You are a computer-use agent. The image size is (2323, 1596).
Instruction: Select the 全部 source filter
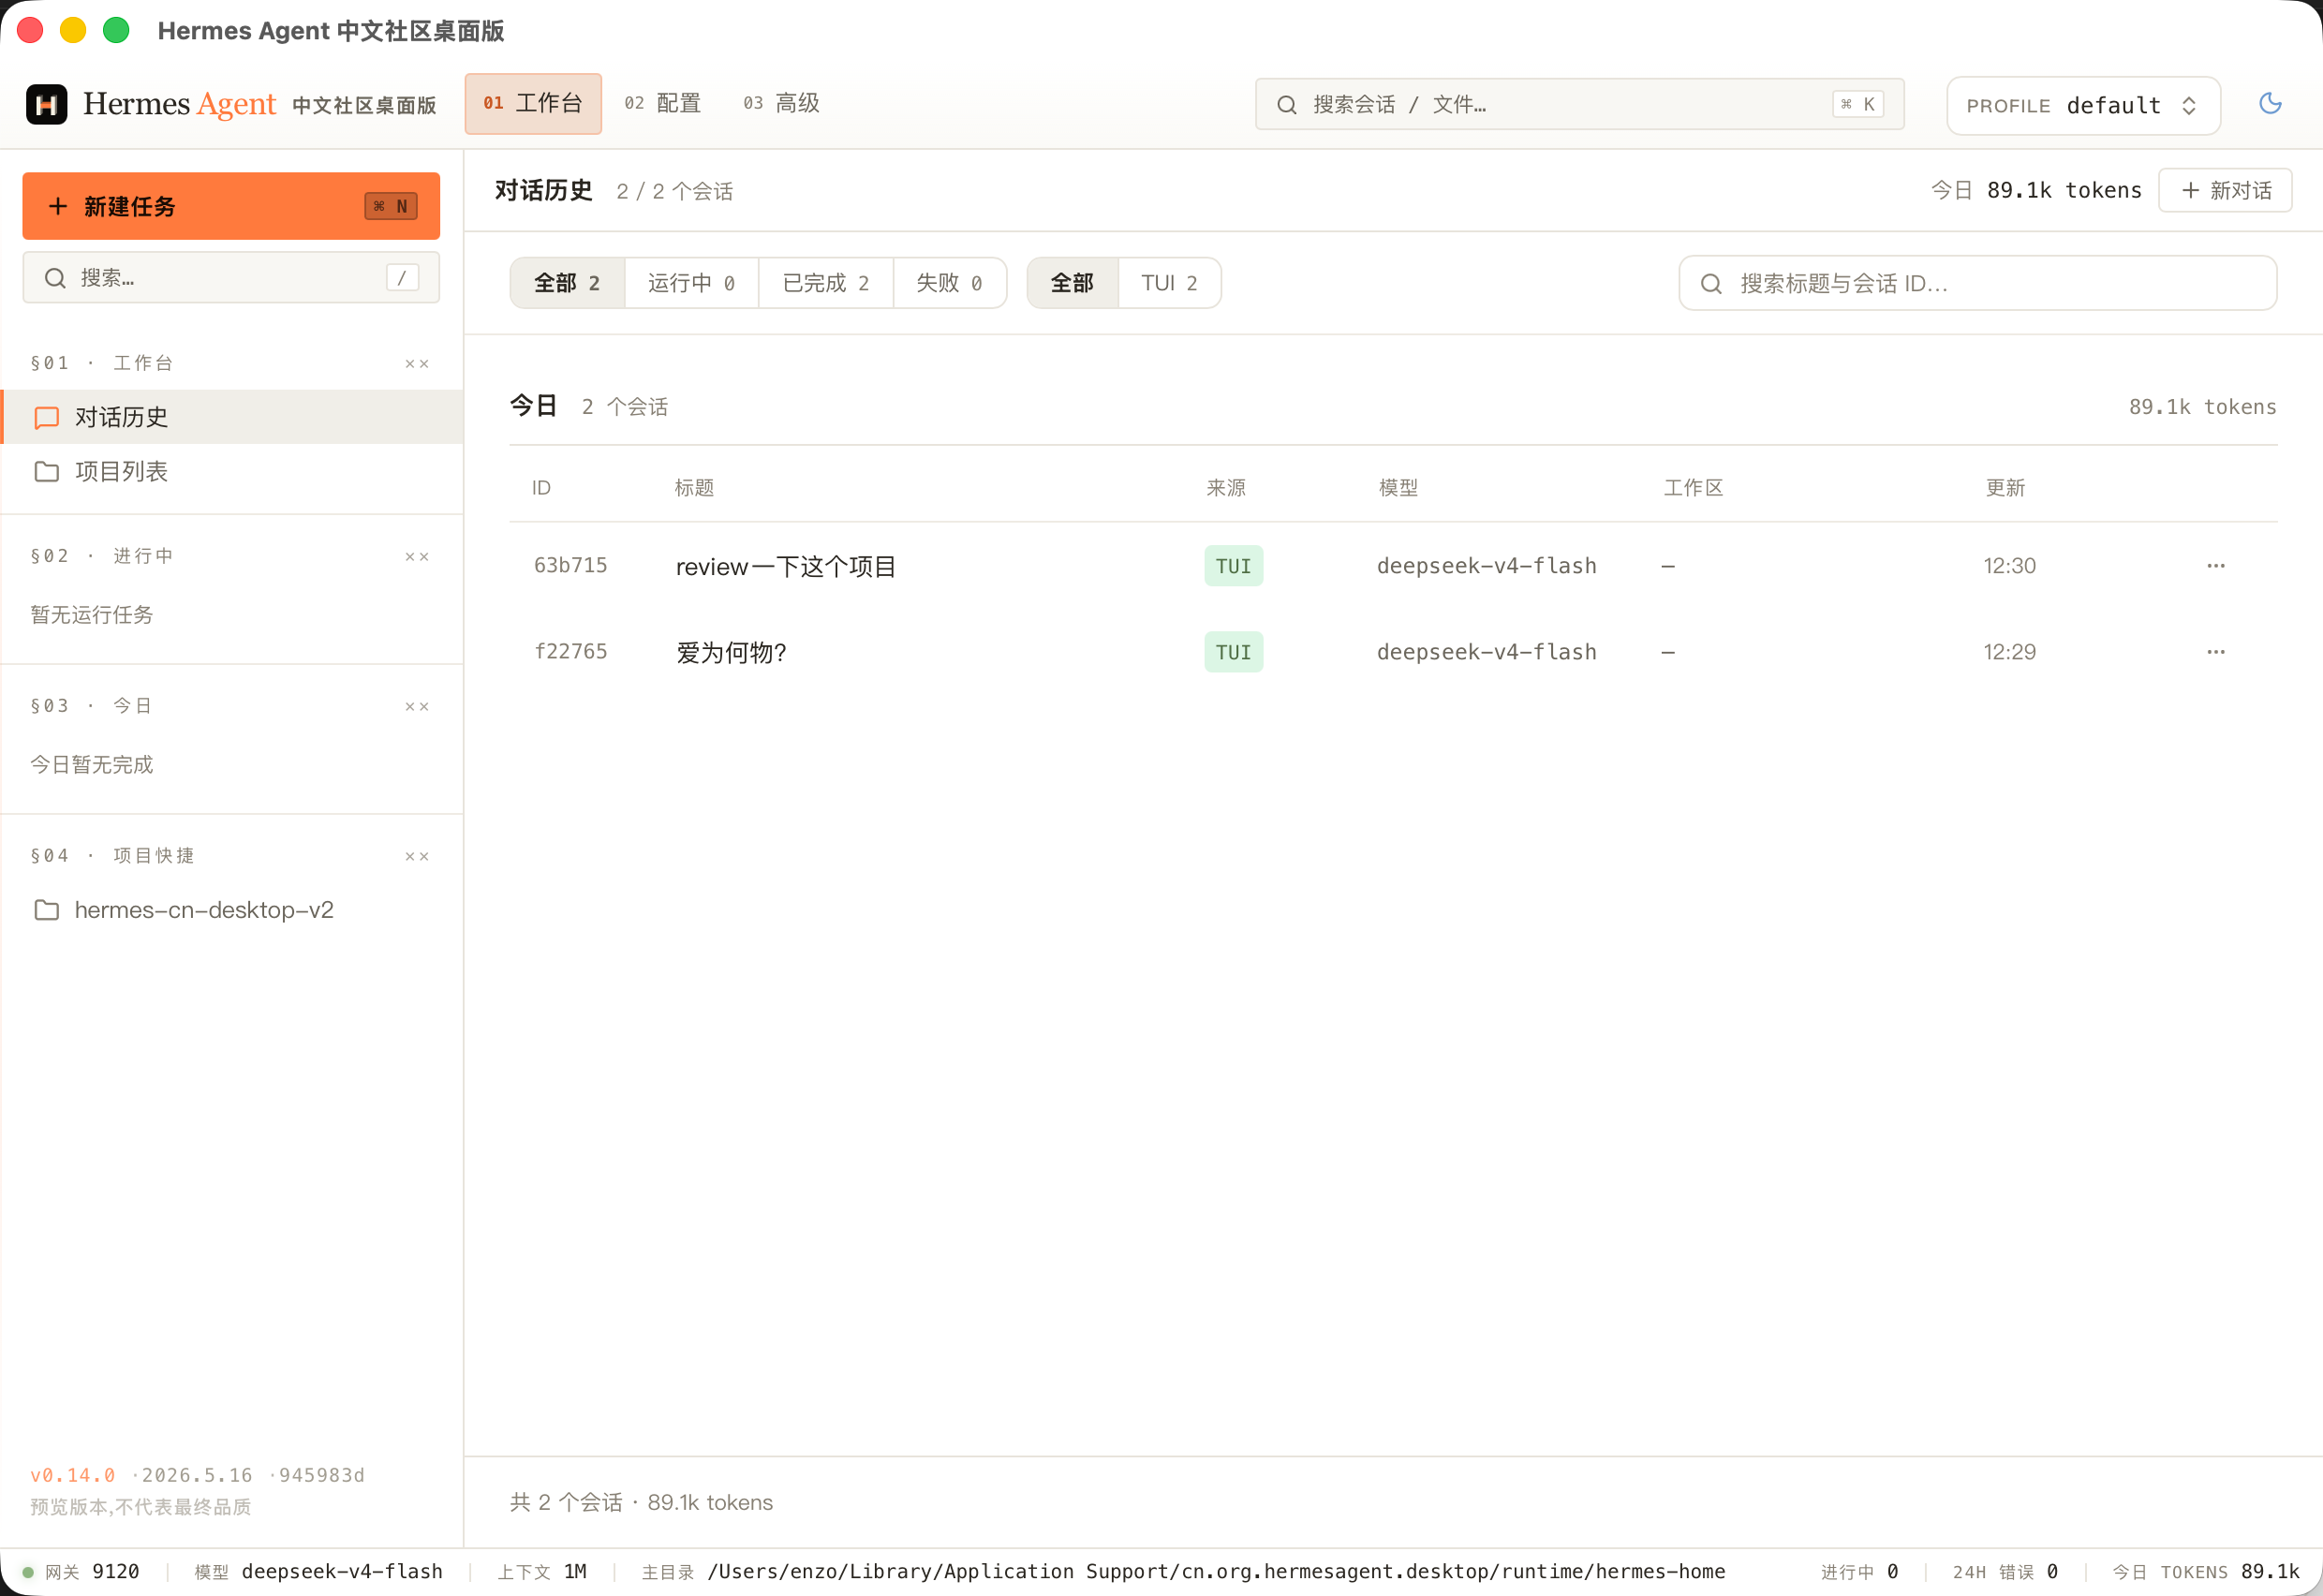pyautogui.click(x=1072, y=283)
